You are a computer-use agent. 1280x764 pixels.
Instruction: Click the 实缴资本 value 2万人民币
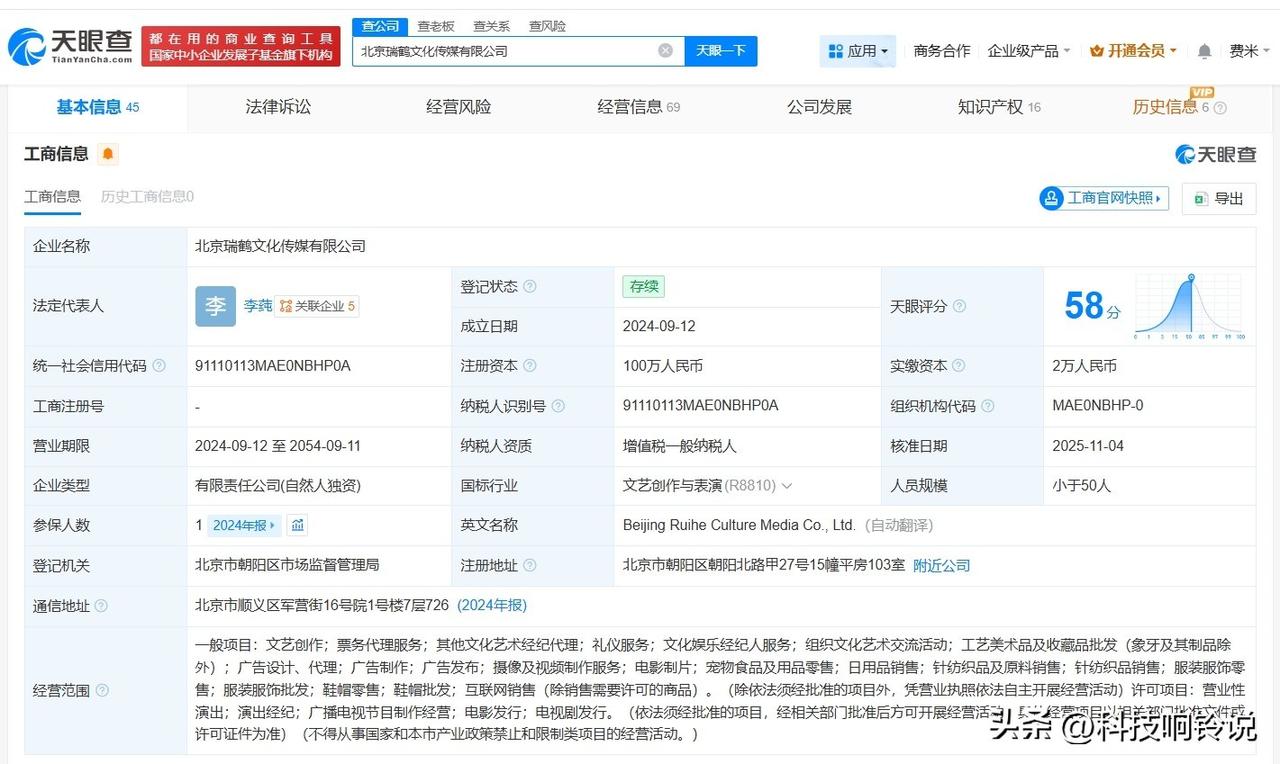tap(1084, 366)
